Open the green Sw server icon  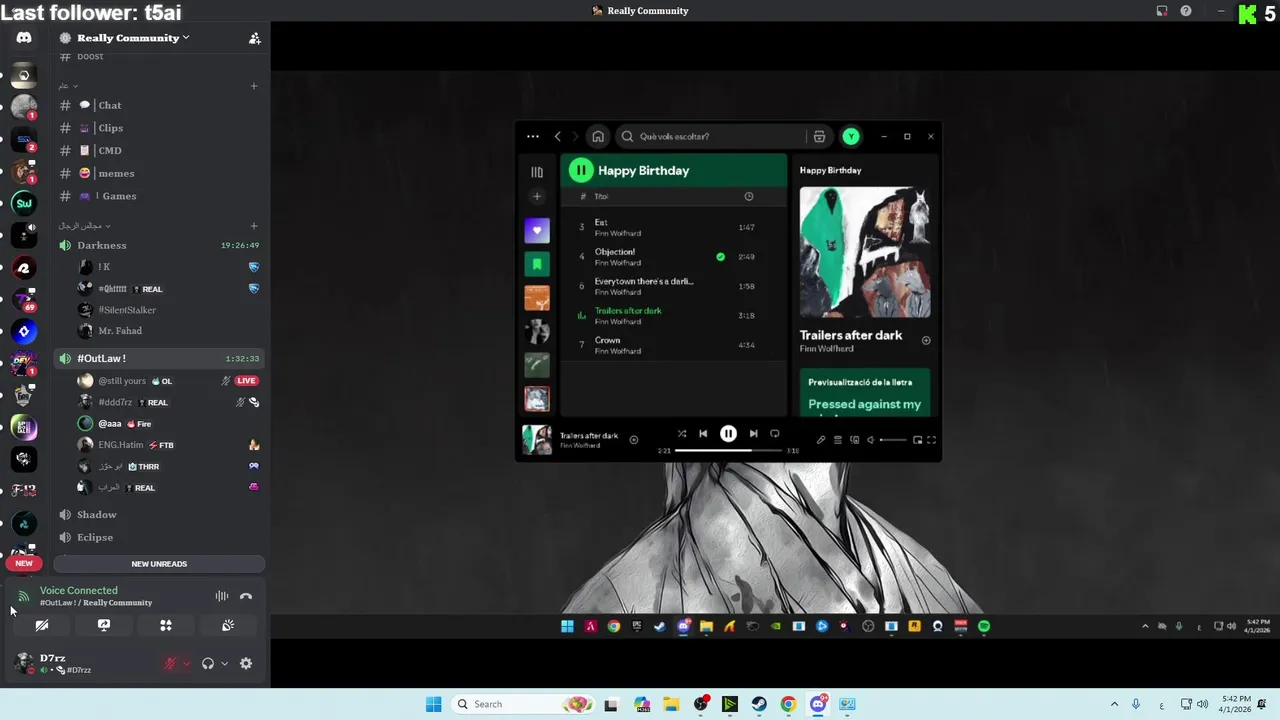[24, 203]
